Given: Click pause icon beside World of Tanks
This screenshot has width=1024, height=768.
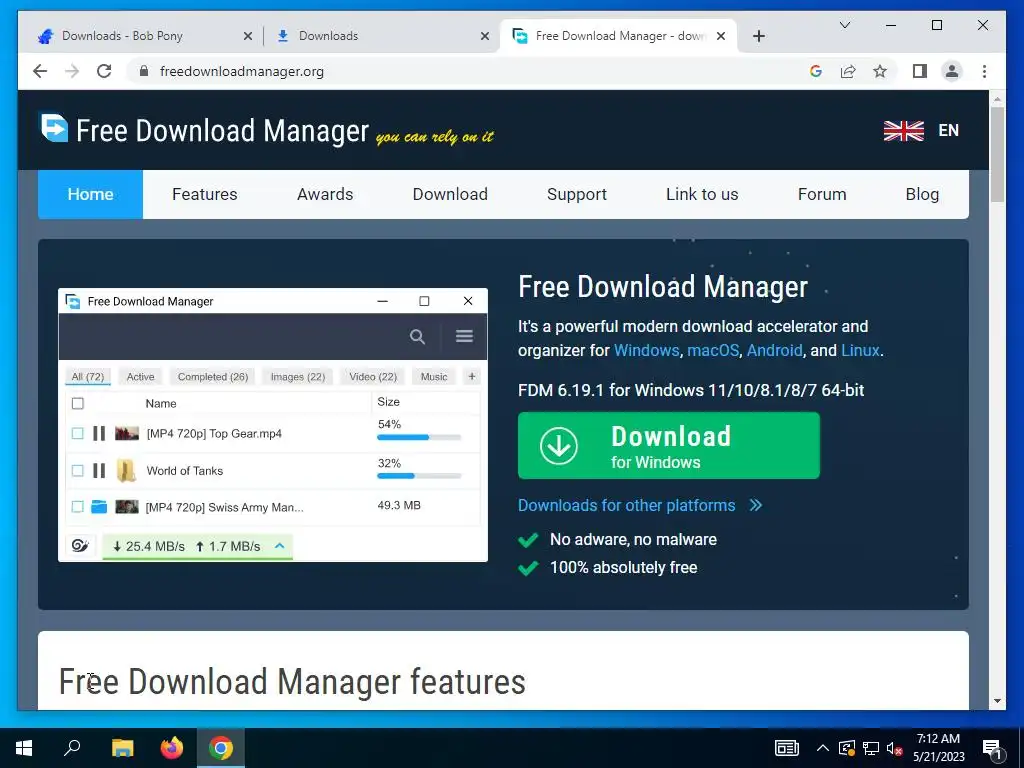Looking at the screenshot, I should click(99, 470).
